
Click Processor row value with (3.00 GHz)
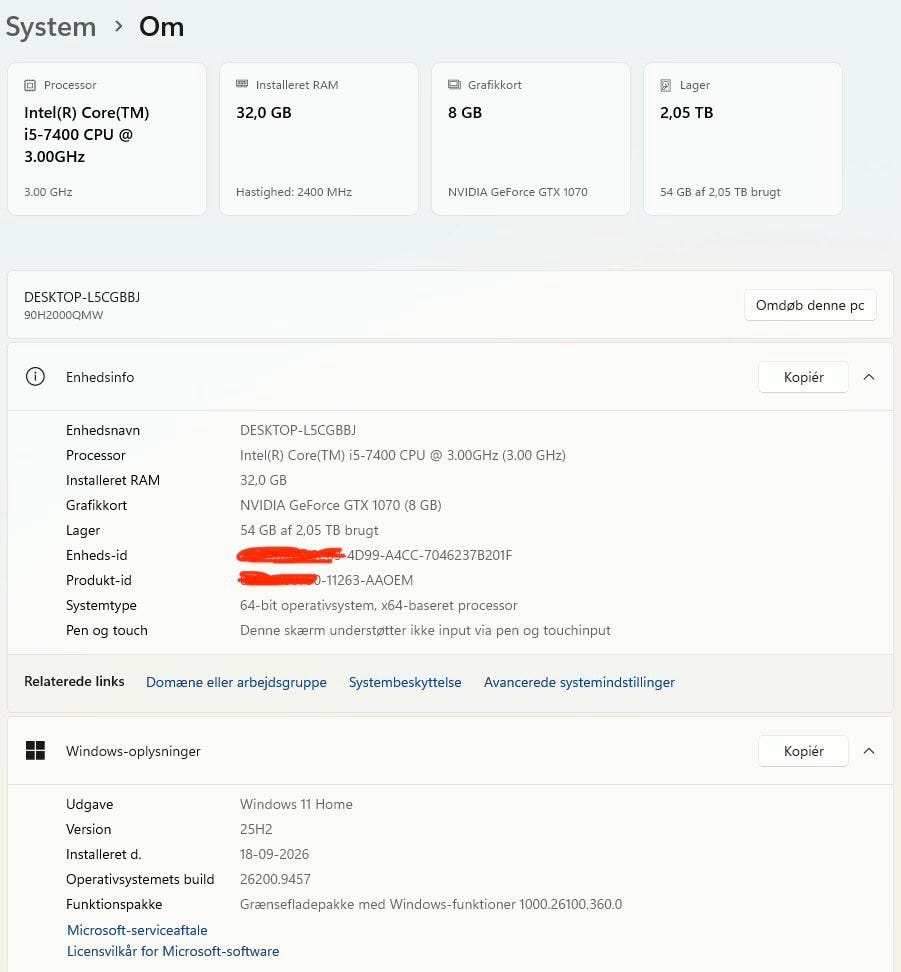pos(402,455)
